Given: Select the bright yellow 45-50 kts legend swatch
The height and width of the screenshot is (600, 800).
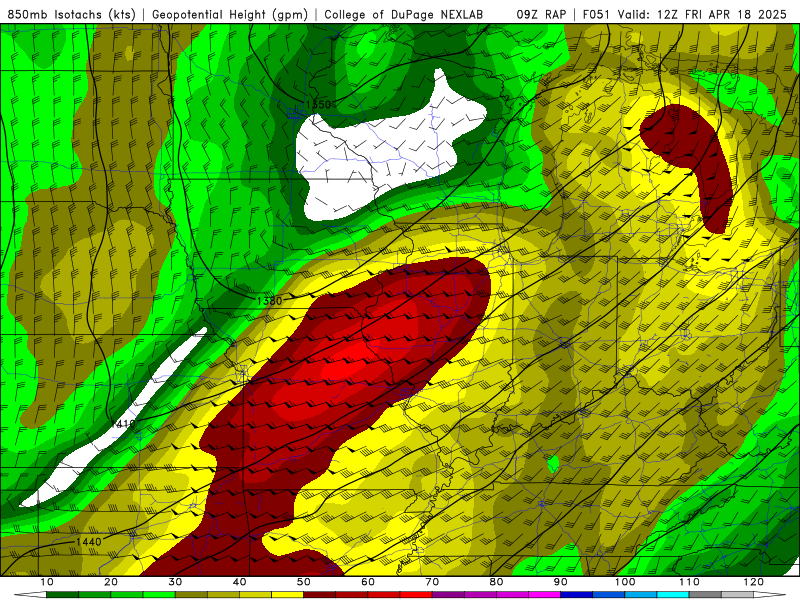Looking at the screenshot, I should [287, 595].
